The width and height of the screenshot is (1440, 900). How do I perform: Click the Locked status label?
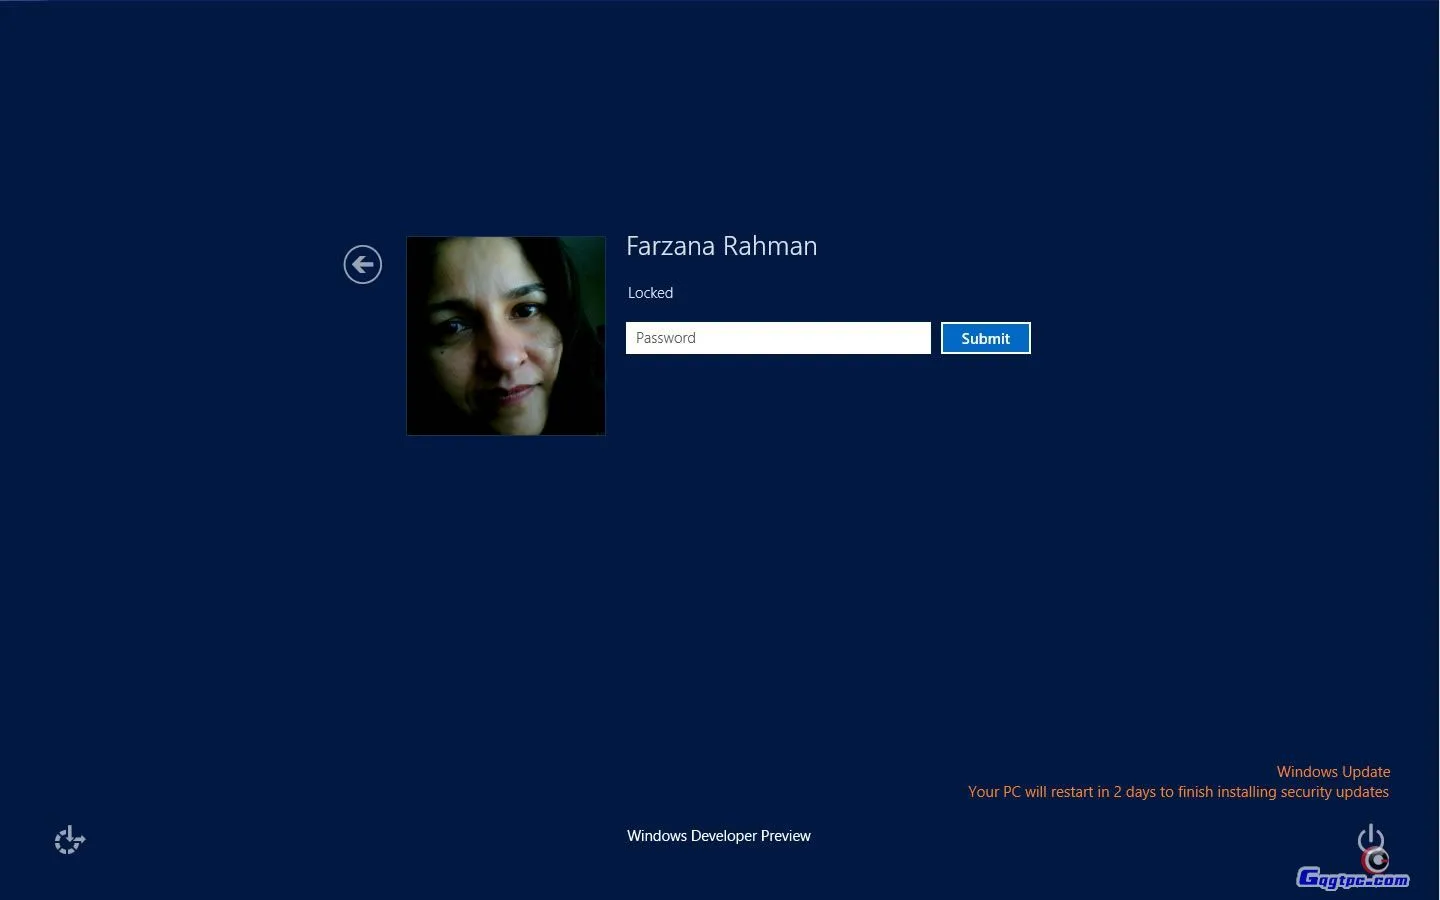click(650, 293)
